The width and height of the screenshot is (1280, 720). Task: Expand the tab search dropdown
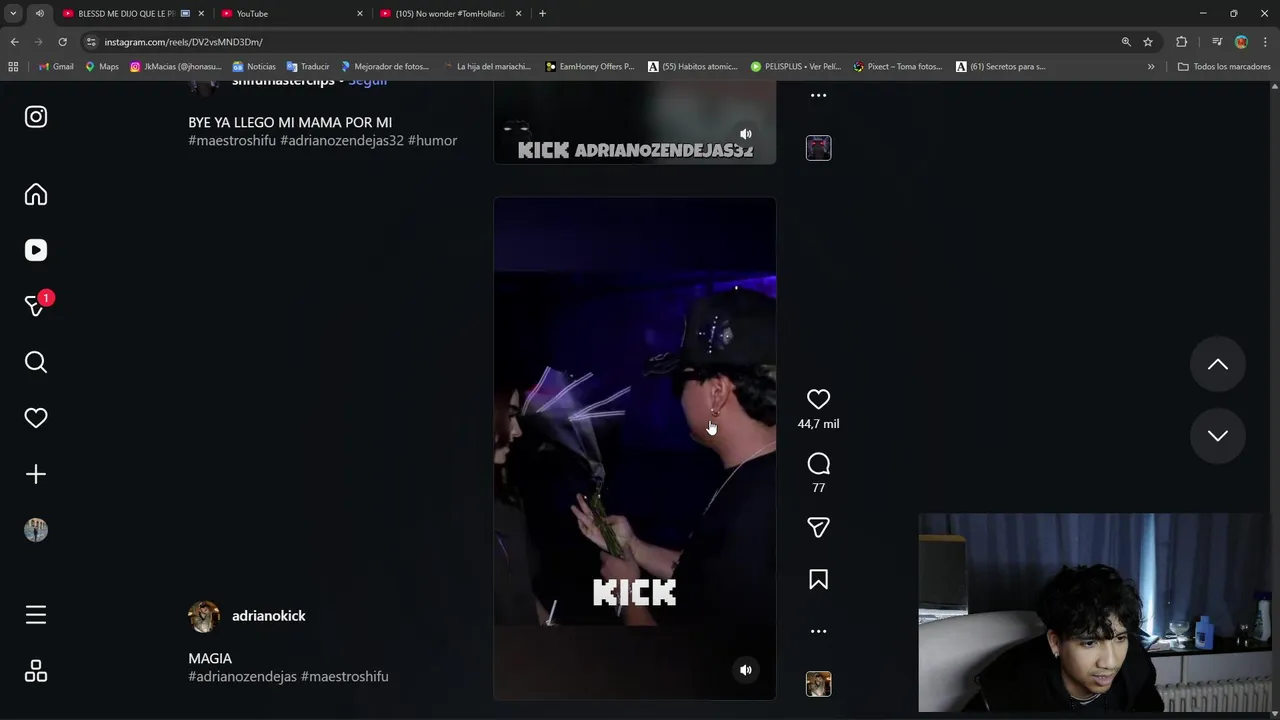[13, 14]
